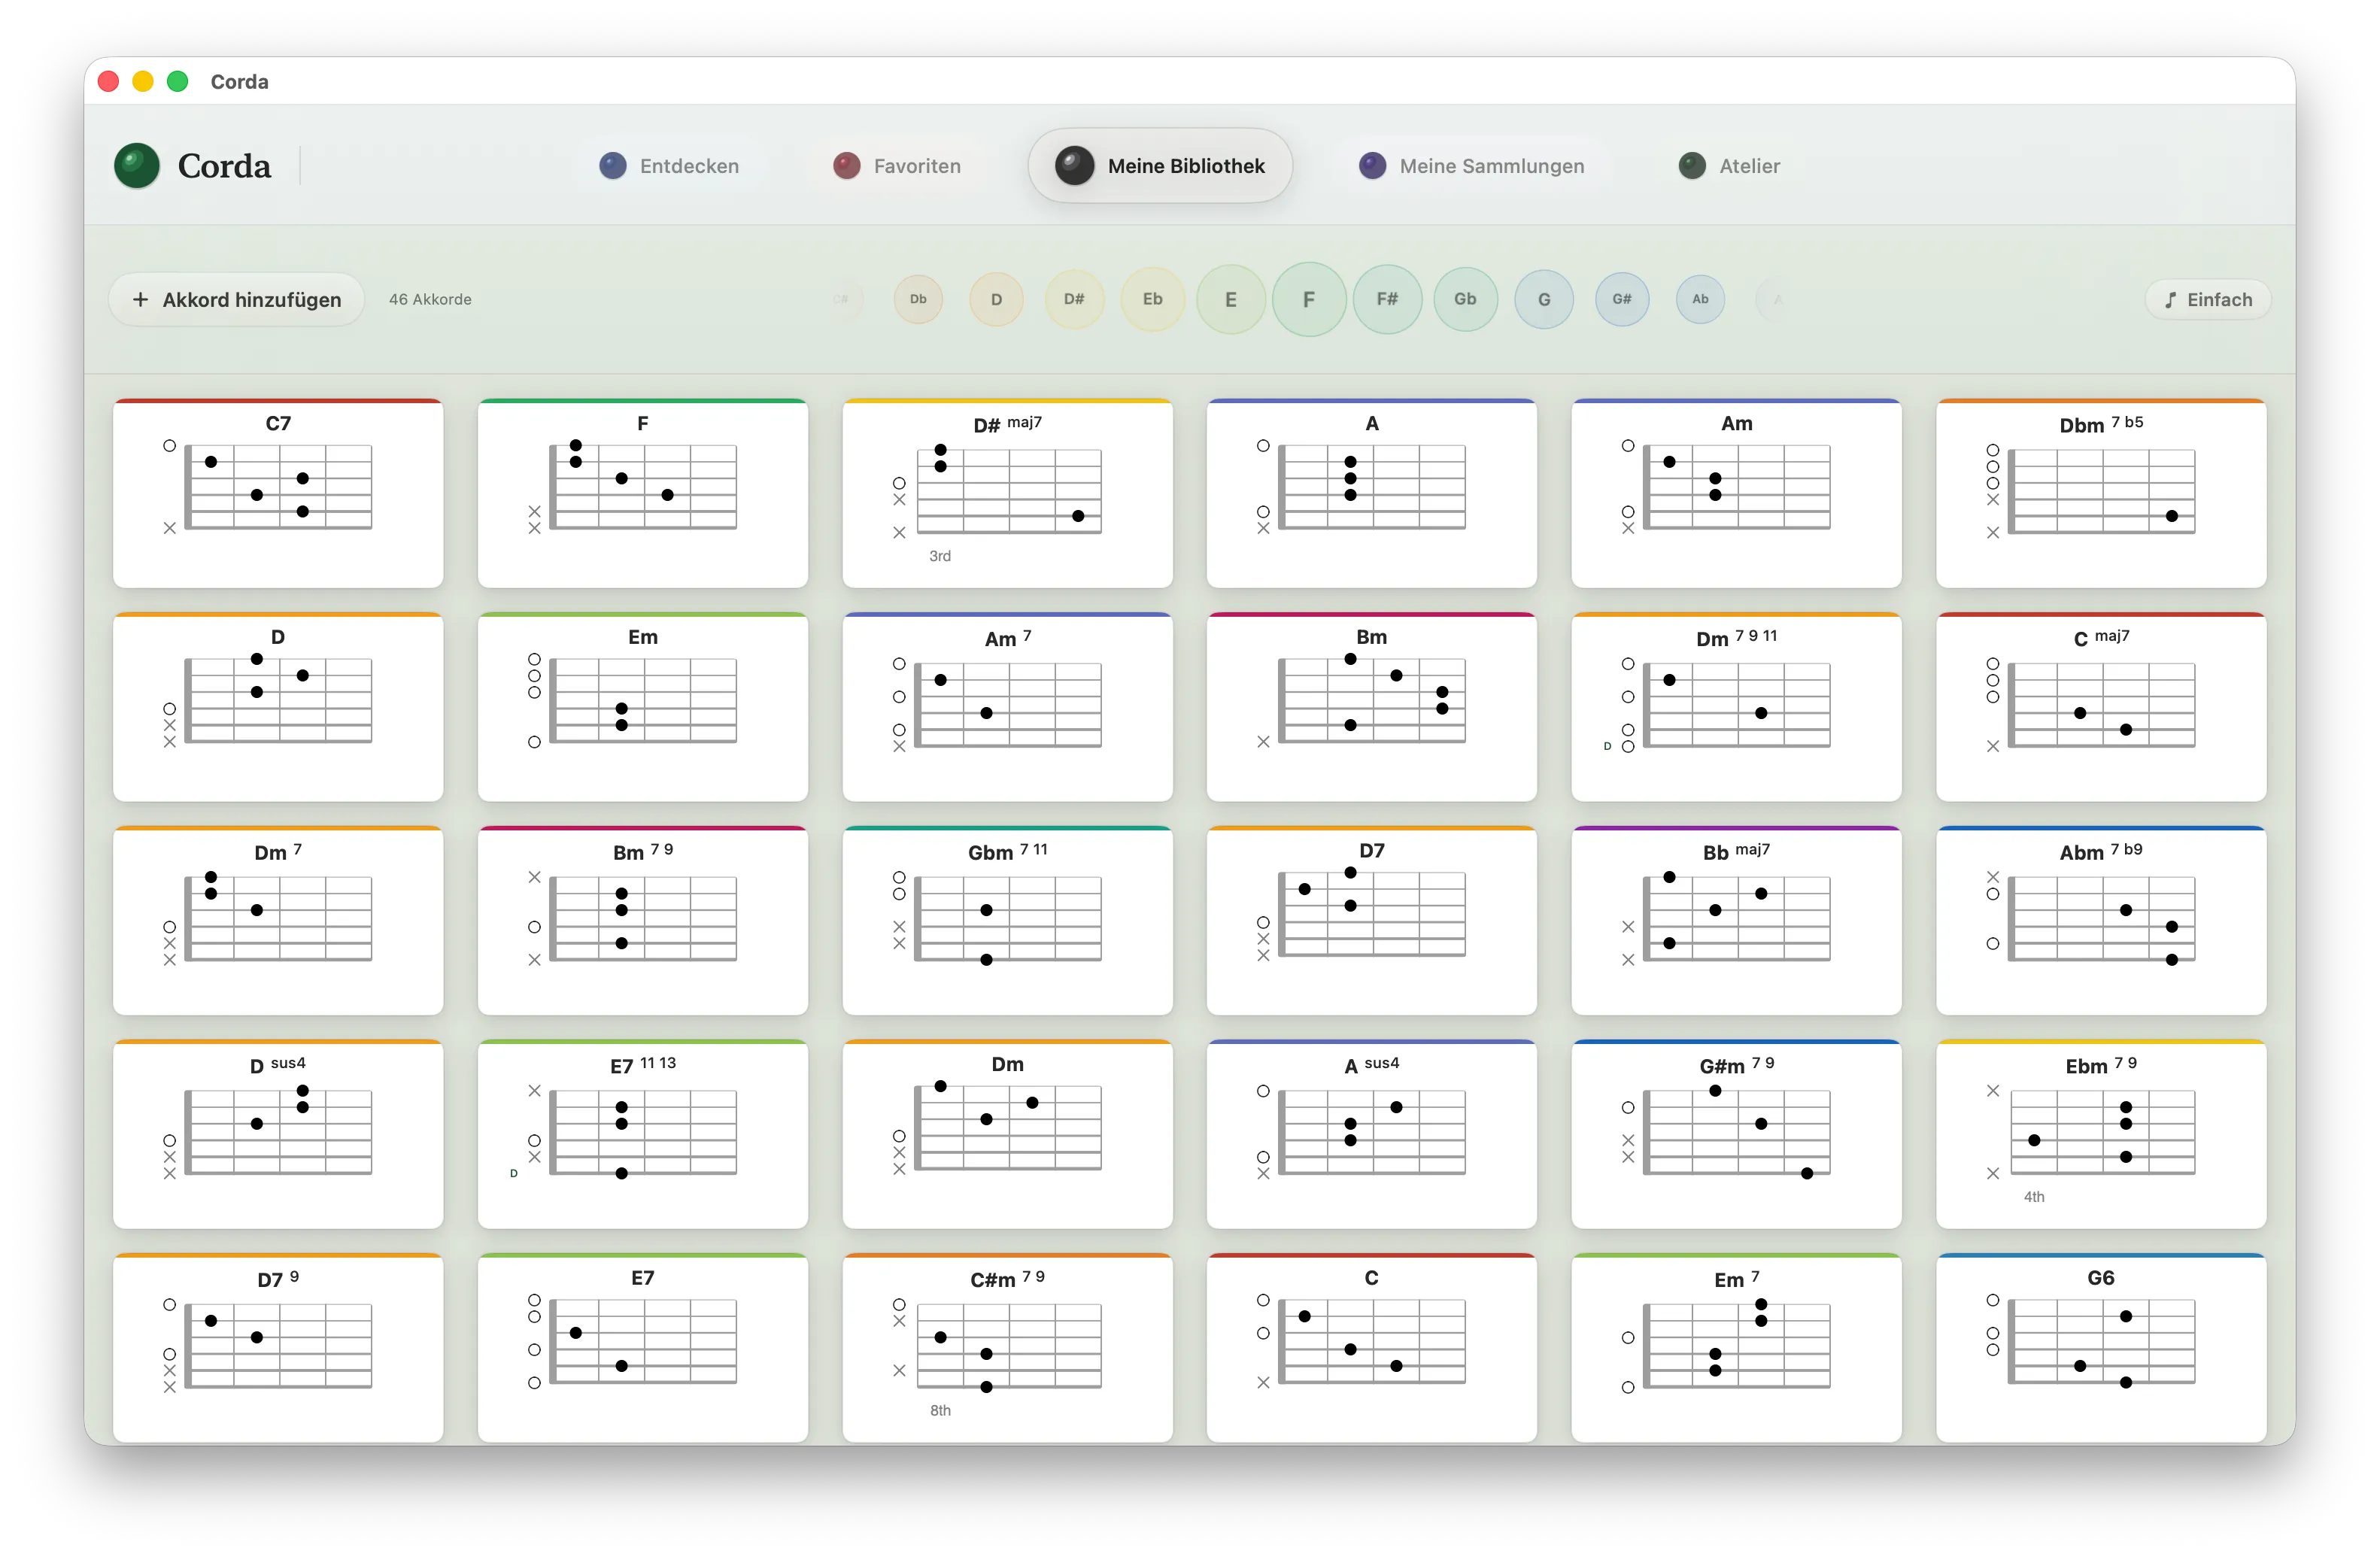Select the F# note filter bubble
2380x1557 pixels.
point(1387,299)
